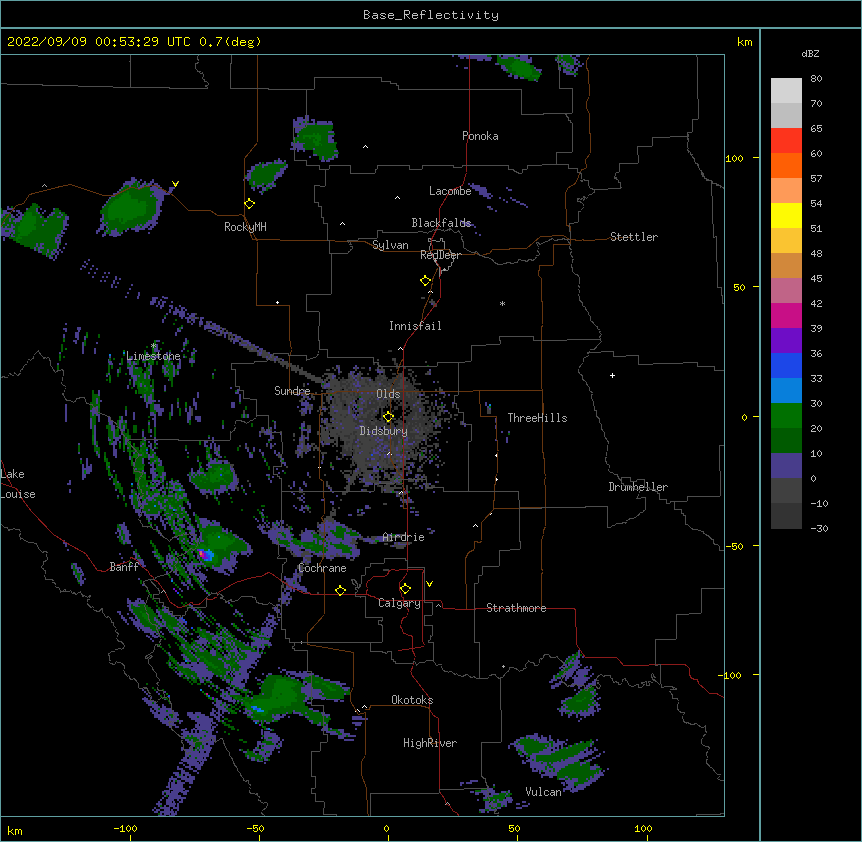The height and width of the screenshot is (842, 862).
Task: Click the yellow V marker west of RockyMH
Action: click(175, 184)
